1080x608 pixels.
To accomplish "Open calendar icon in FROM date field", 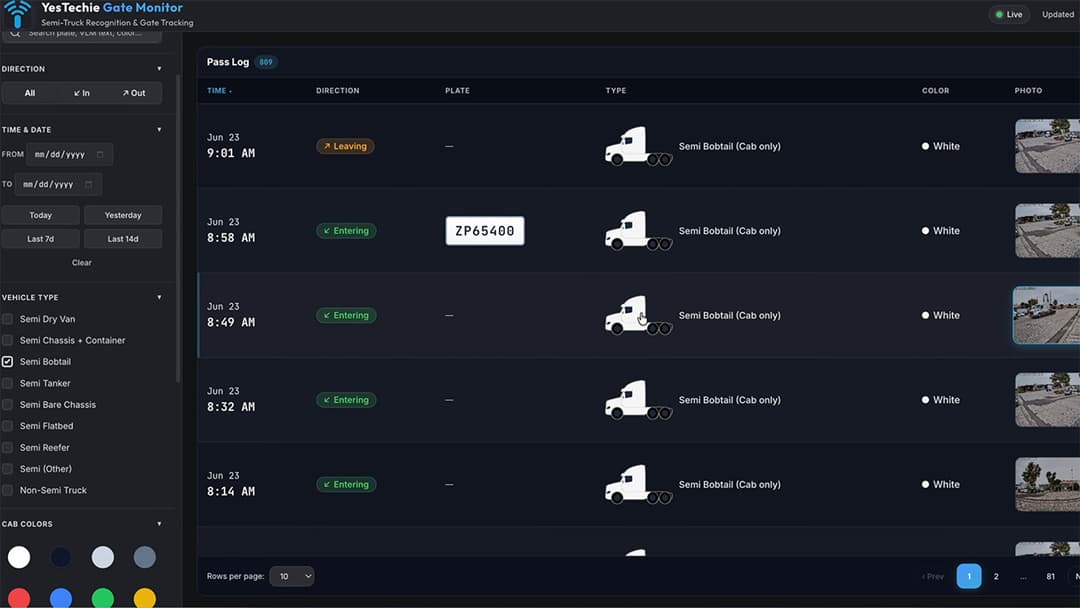I will coord(100,154).
